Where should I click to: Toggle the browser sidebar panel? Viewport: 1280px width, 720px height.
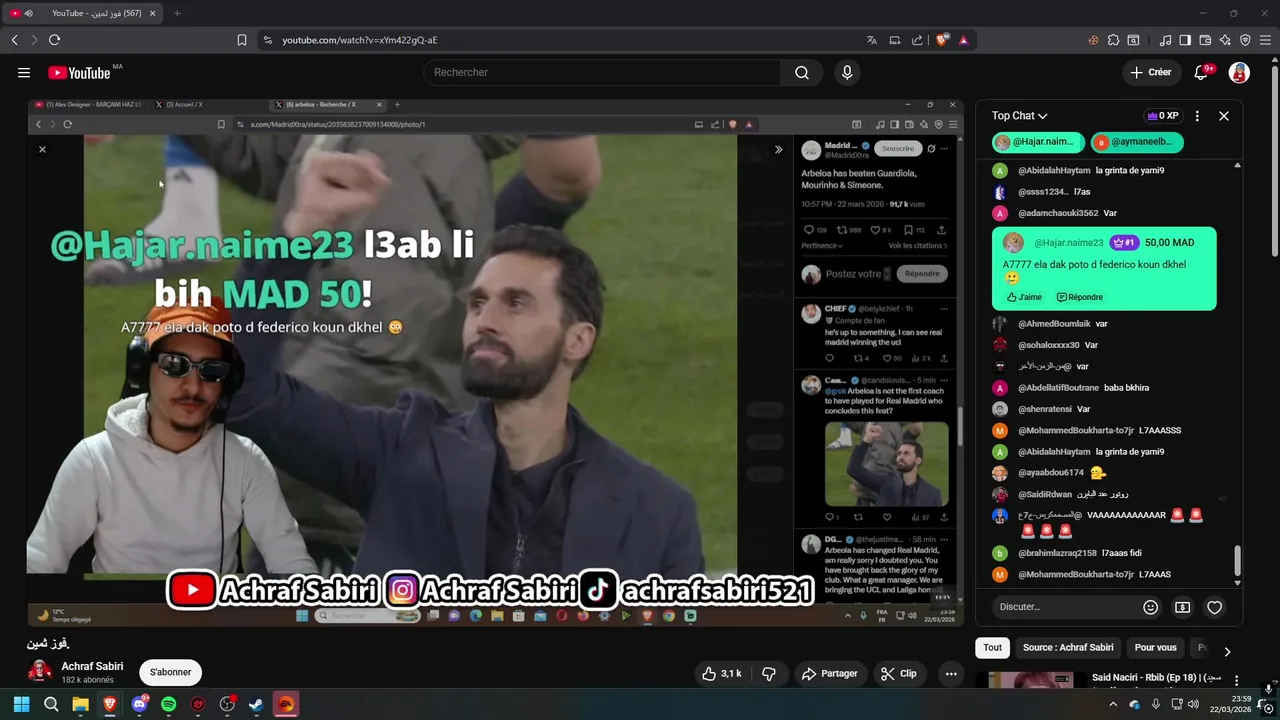click(1185, 40)
